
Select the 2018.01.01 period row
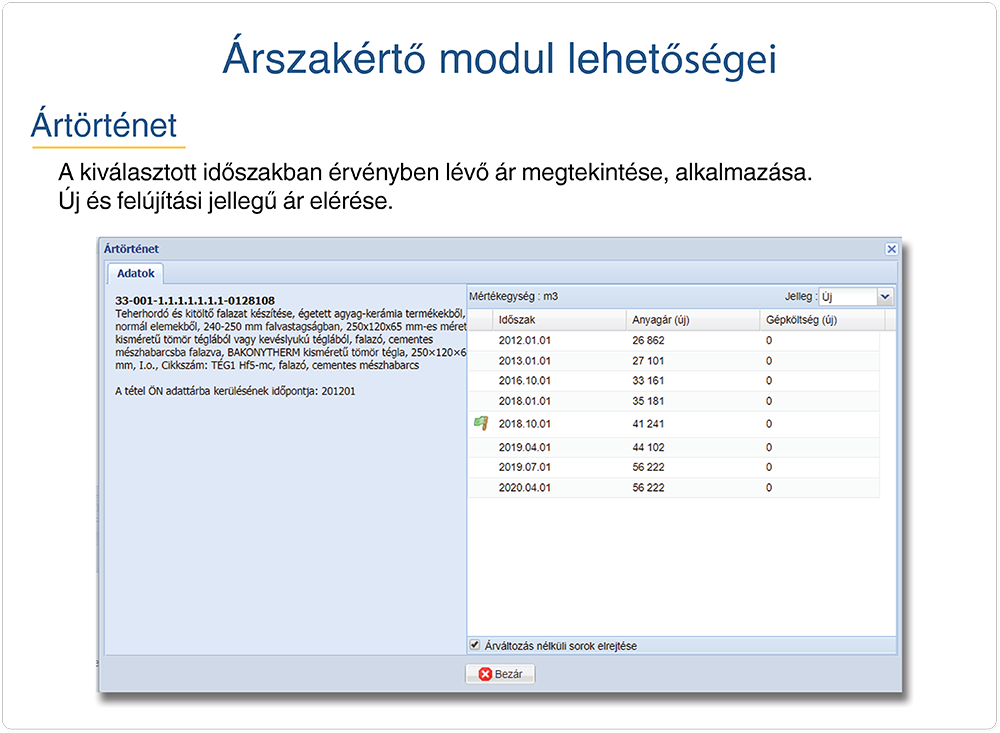click(x=673, y=401)
